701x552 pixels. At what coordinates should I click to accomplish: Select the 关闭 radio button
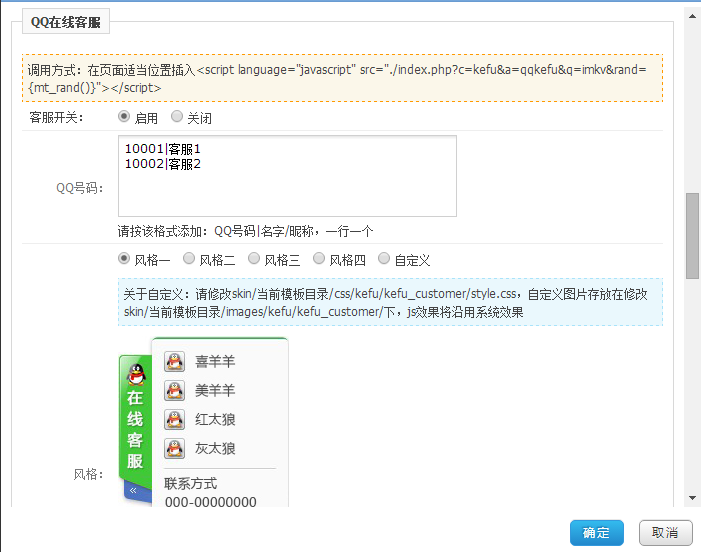point(177,117)
